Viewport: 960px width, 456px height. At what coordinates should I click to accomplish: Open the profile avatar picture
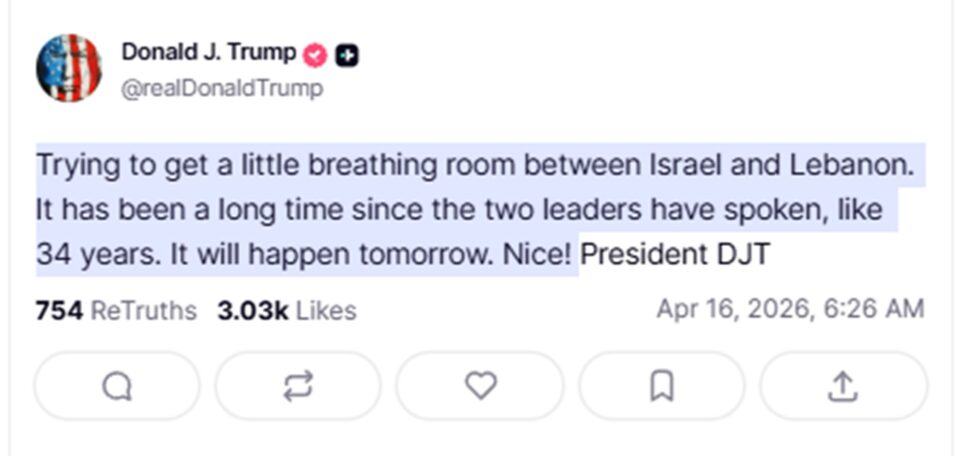(x=69, y=68)
